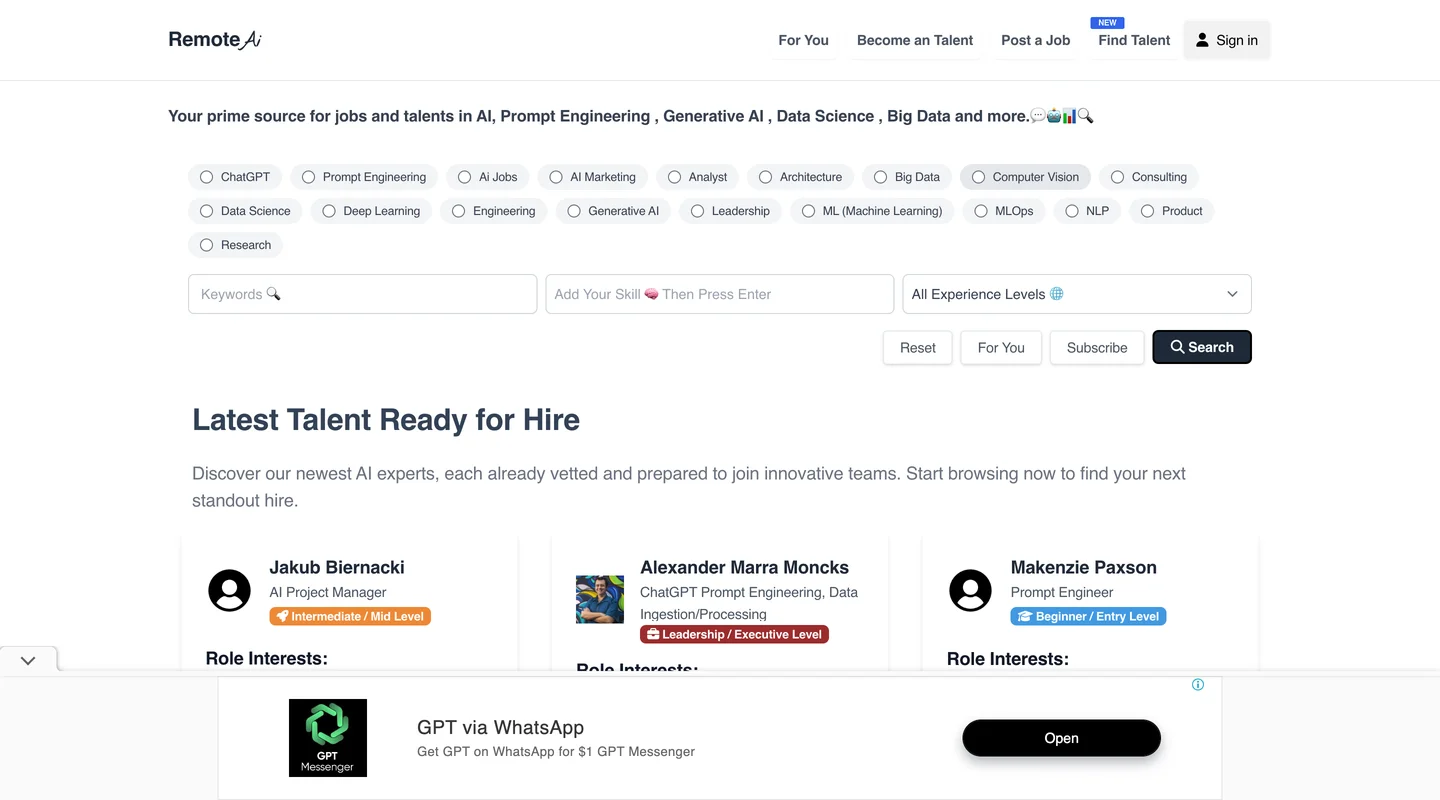Click Makenzie Paxson's profile avatar icon
The image size is (1440, 800).
pyautogui.click(x=970, y=590)
